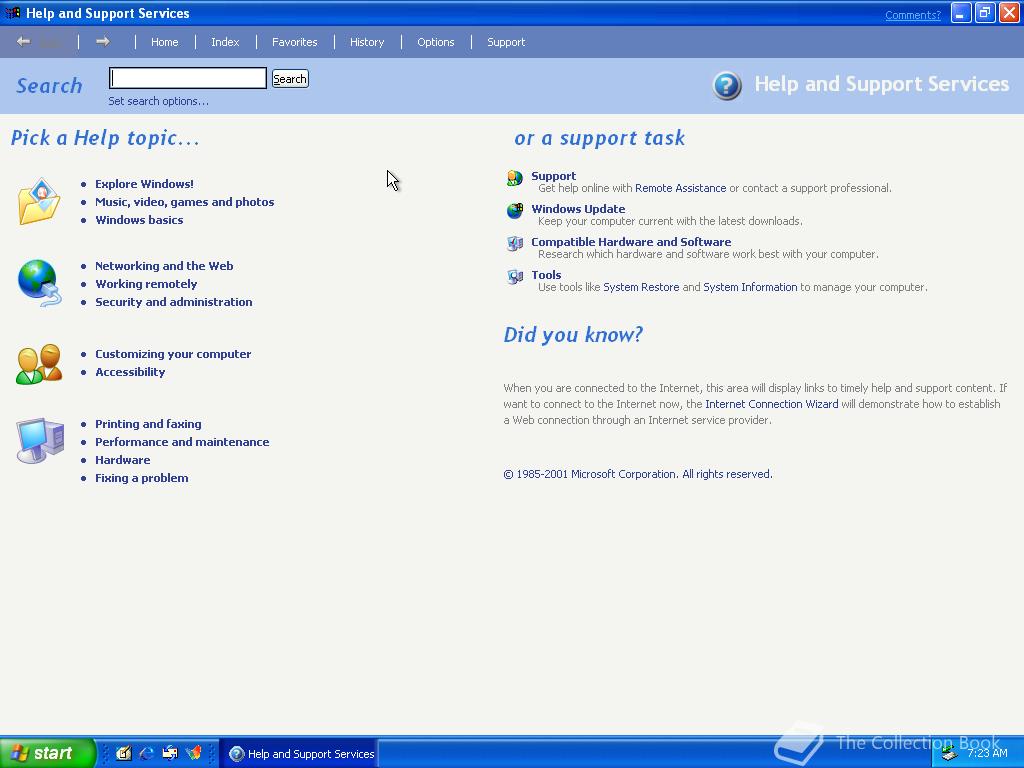Click the Support task icon

pyautogui.click(x=515, y=178)
